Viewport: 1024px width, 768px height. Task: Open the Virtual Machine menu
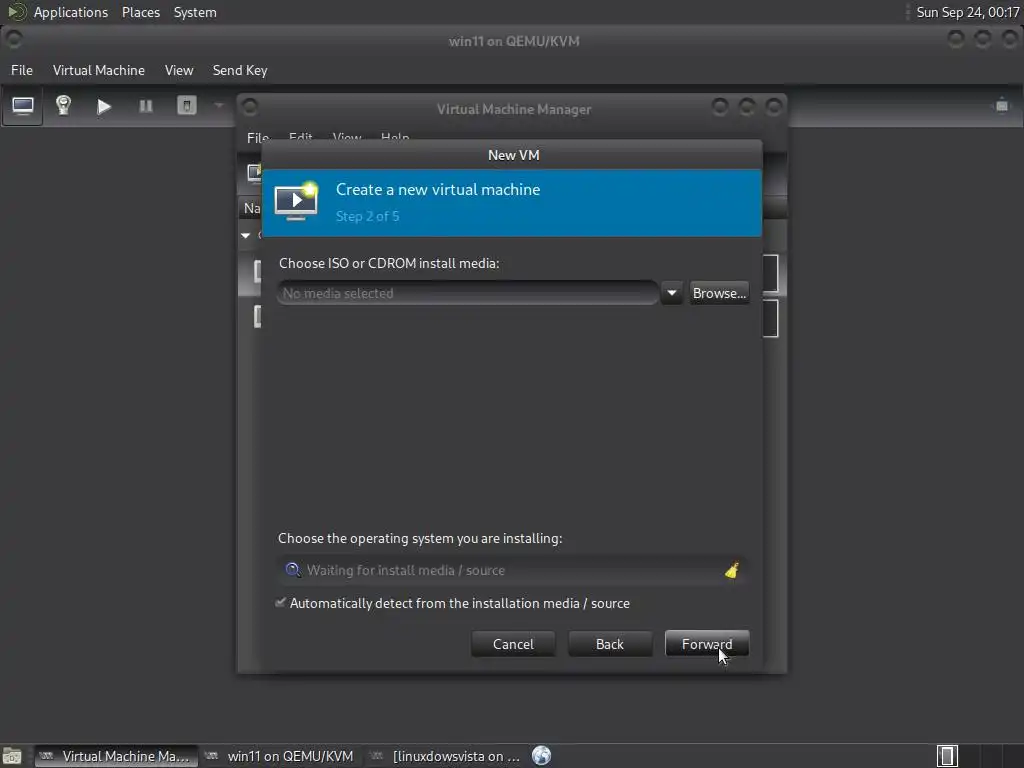(99, 70)
